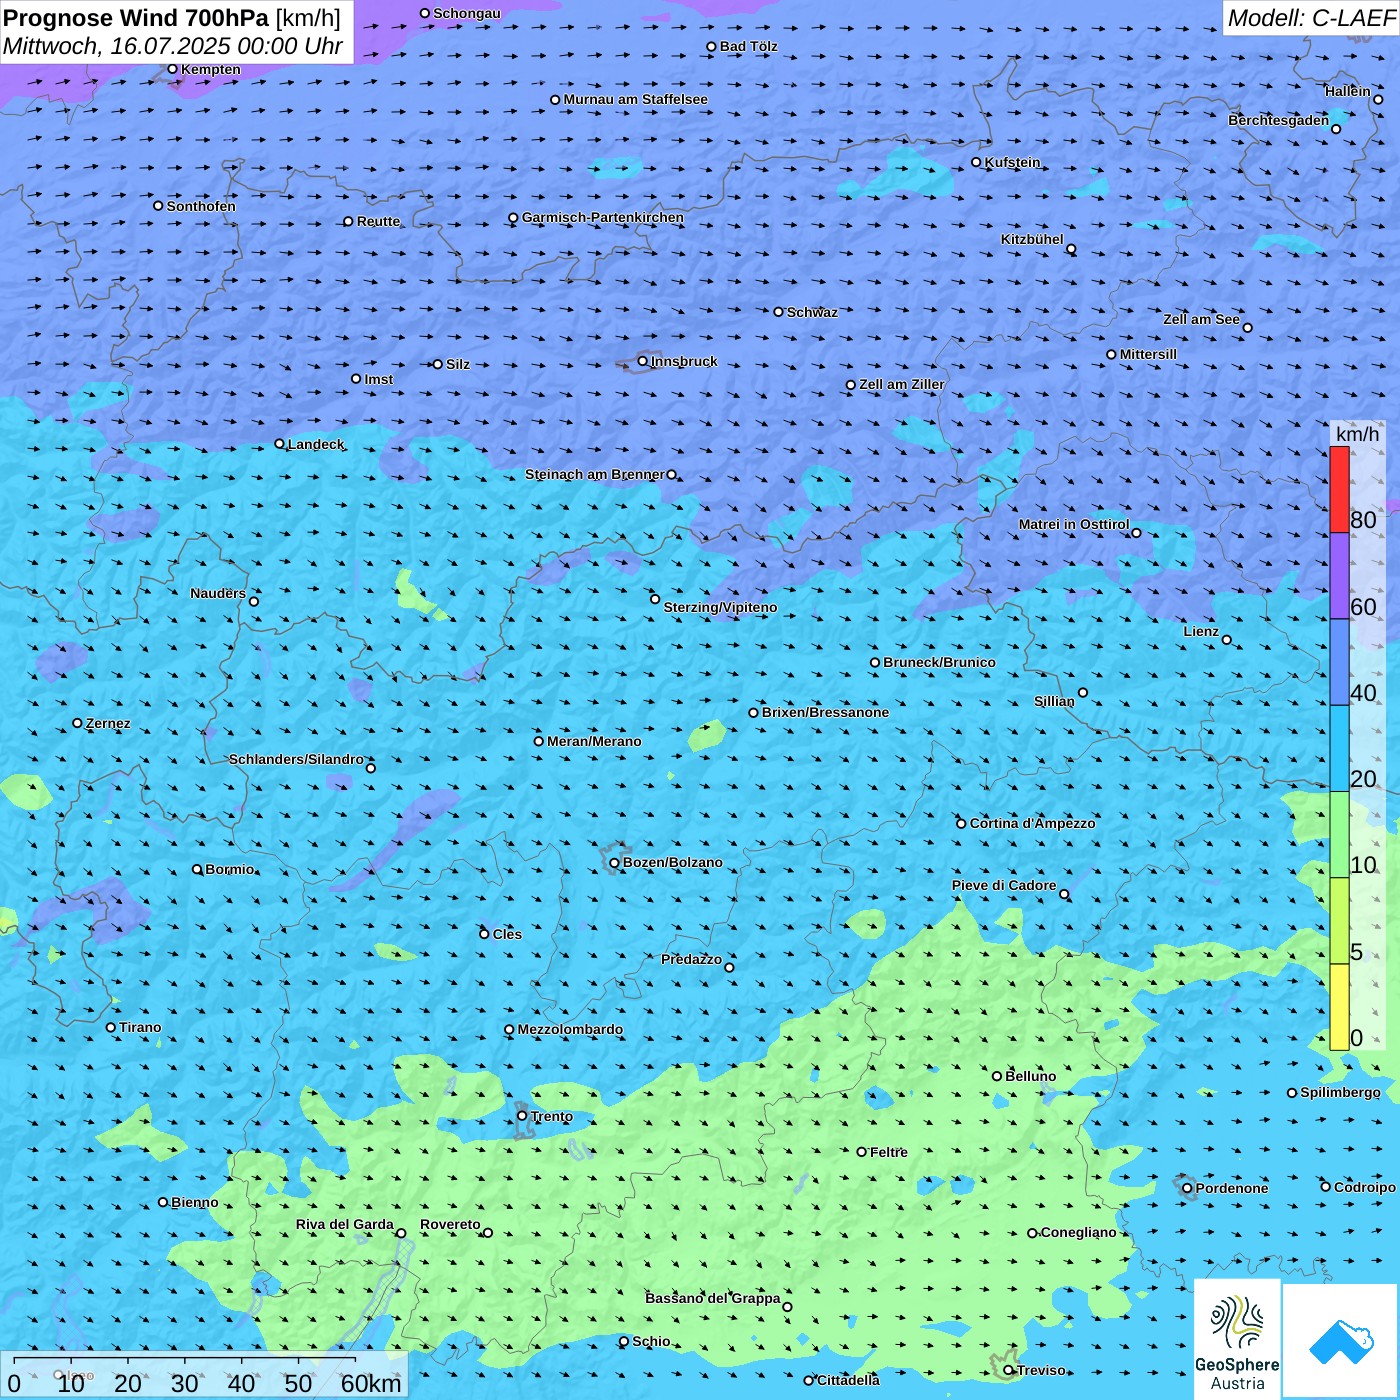Click the 60km scale bar label

371,1383
